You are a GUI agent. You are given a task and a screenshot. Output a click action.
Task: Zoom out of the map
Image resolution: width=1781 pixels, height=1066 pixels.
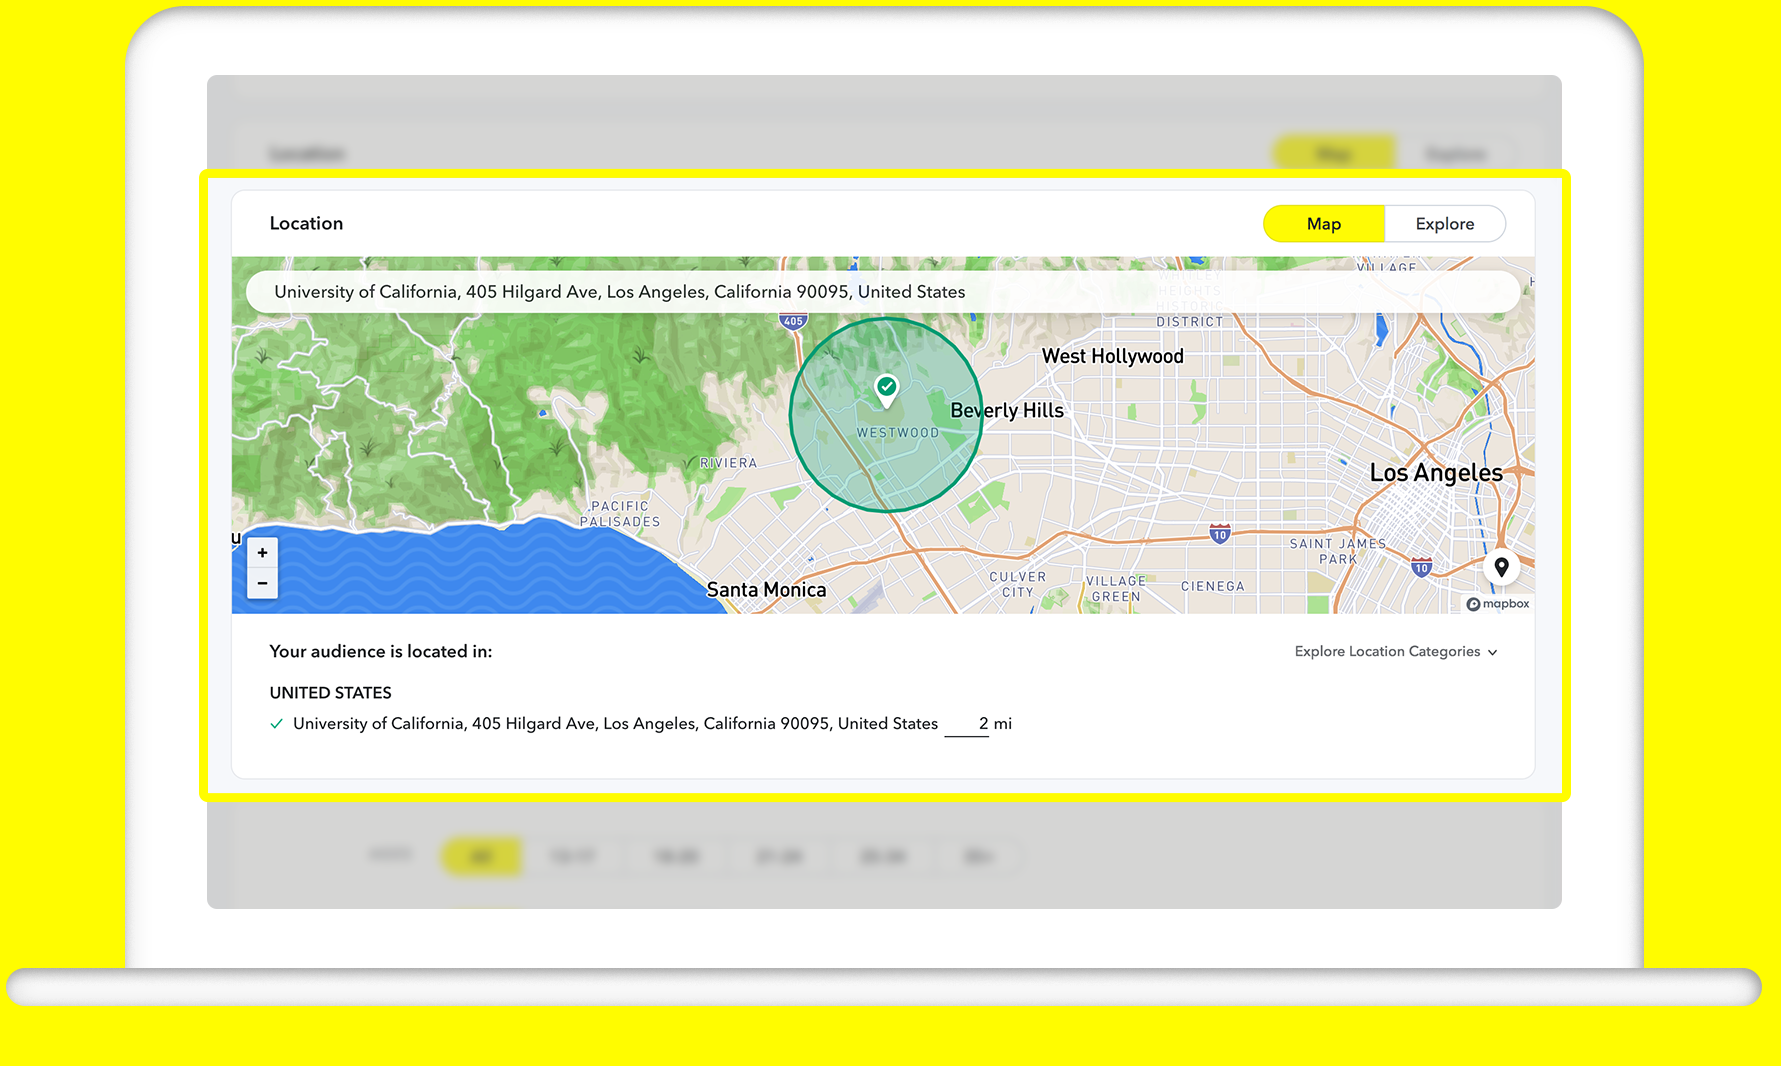[x=262, y=583]
